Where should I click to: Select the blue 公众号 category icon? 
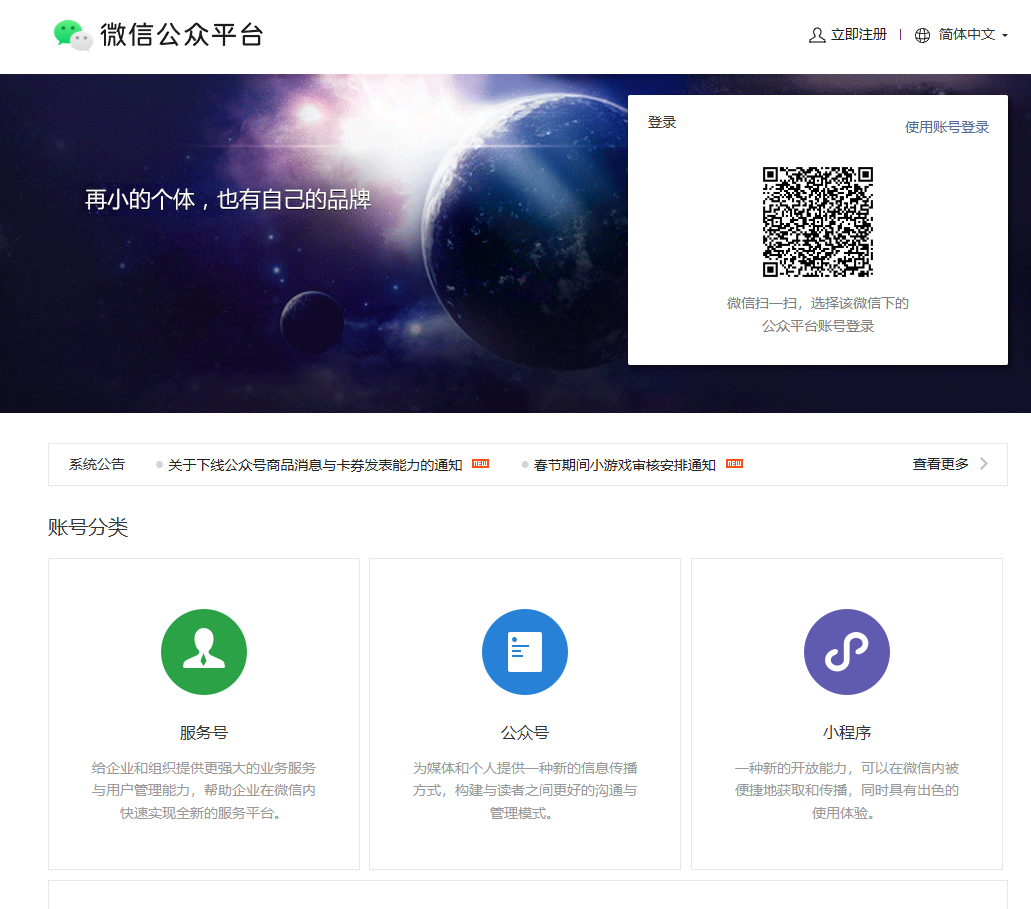(525, 652)
